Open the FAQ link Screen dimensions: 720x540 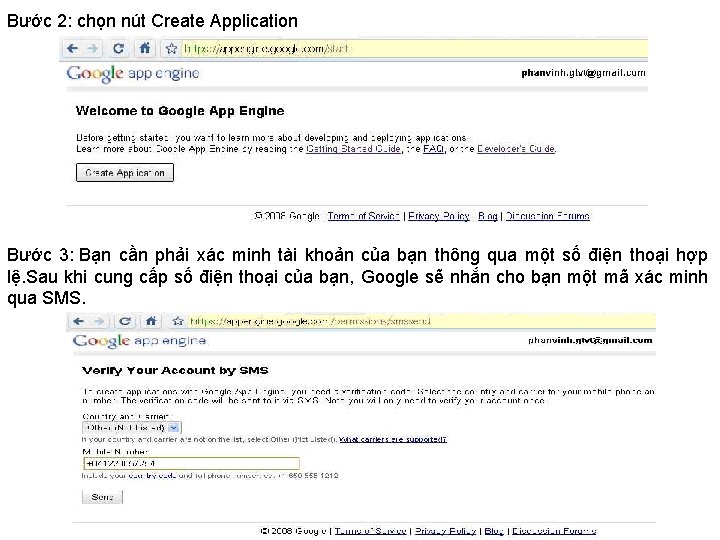tap(433, 149)
